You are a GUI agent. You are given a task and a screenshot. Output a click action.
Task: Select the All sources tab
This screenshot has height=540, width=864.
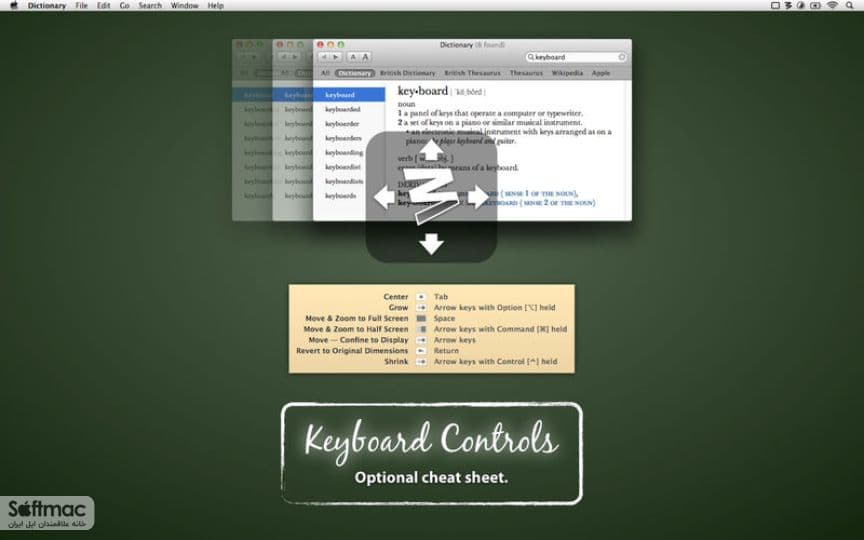(325, 73)
